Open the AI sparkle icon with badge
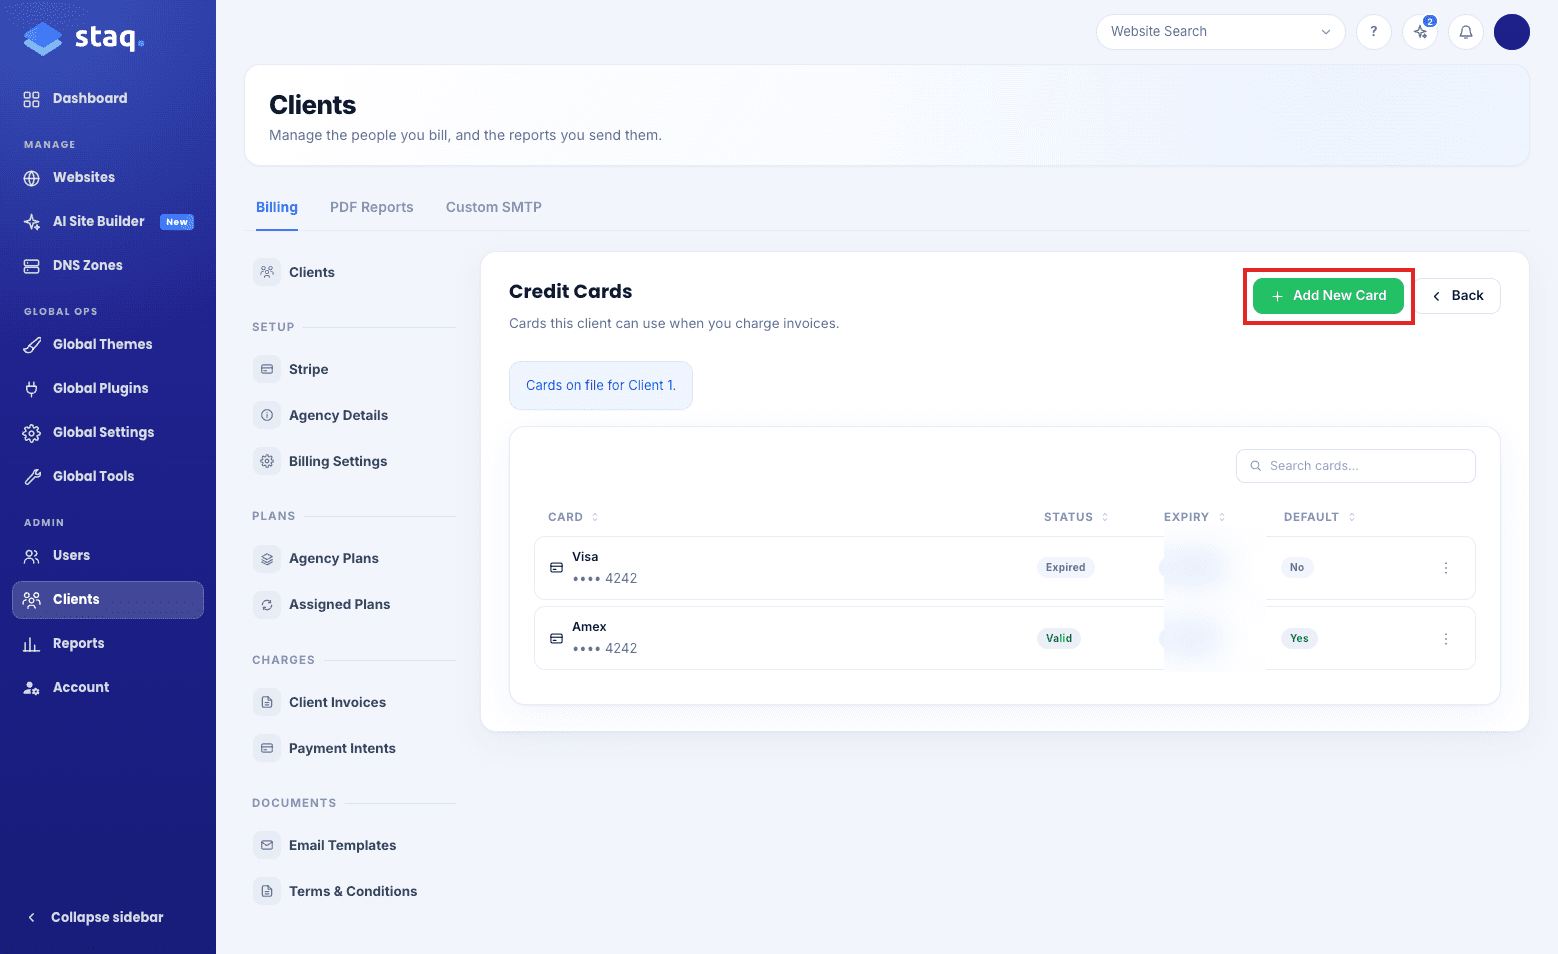Image resolution: width=1558 pixels, height=954 pixels. (1420, 32)
